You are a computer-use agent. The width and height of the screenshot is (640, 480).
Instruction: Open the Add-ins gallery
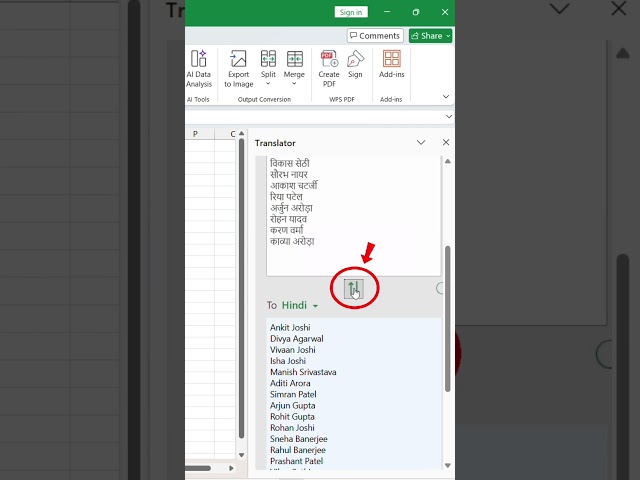[391, 64]
